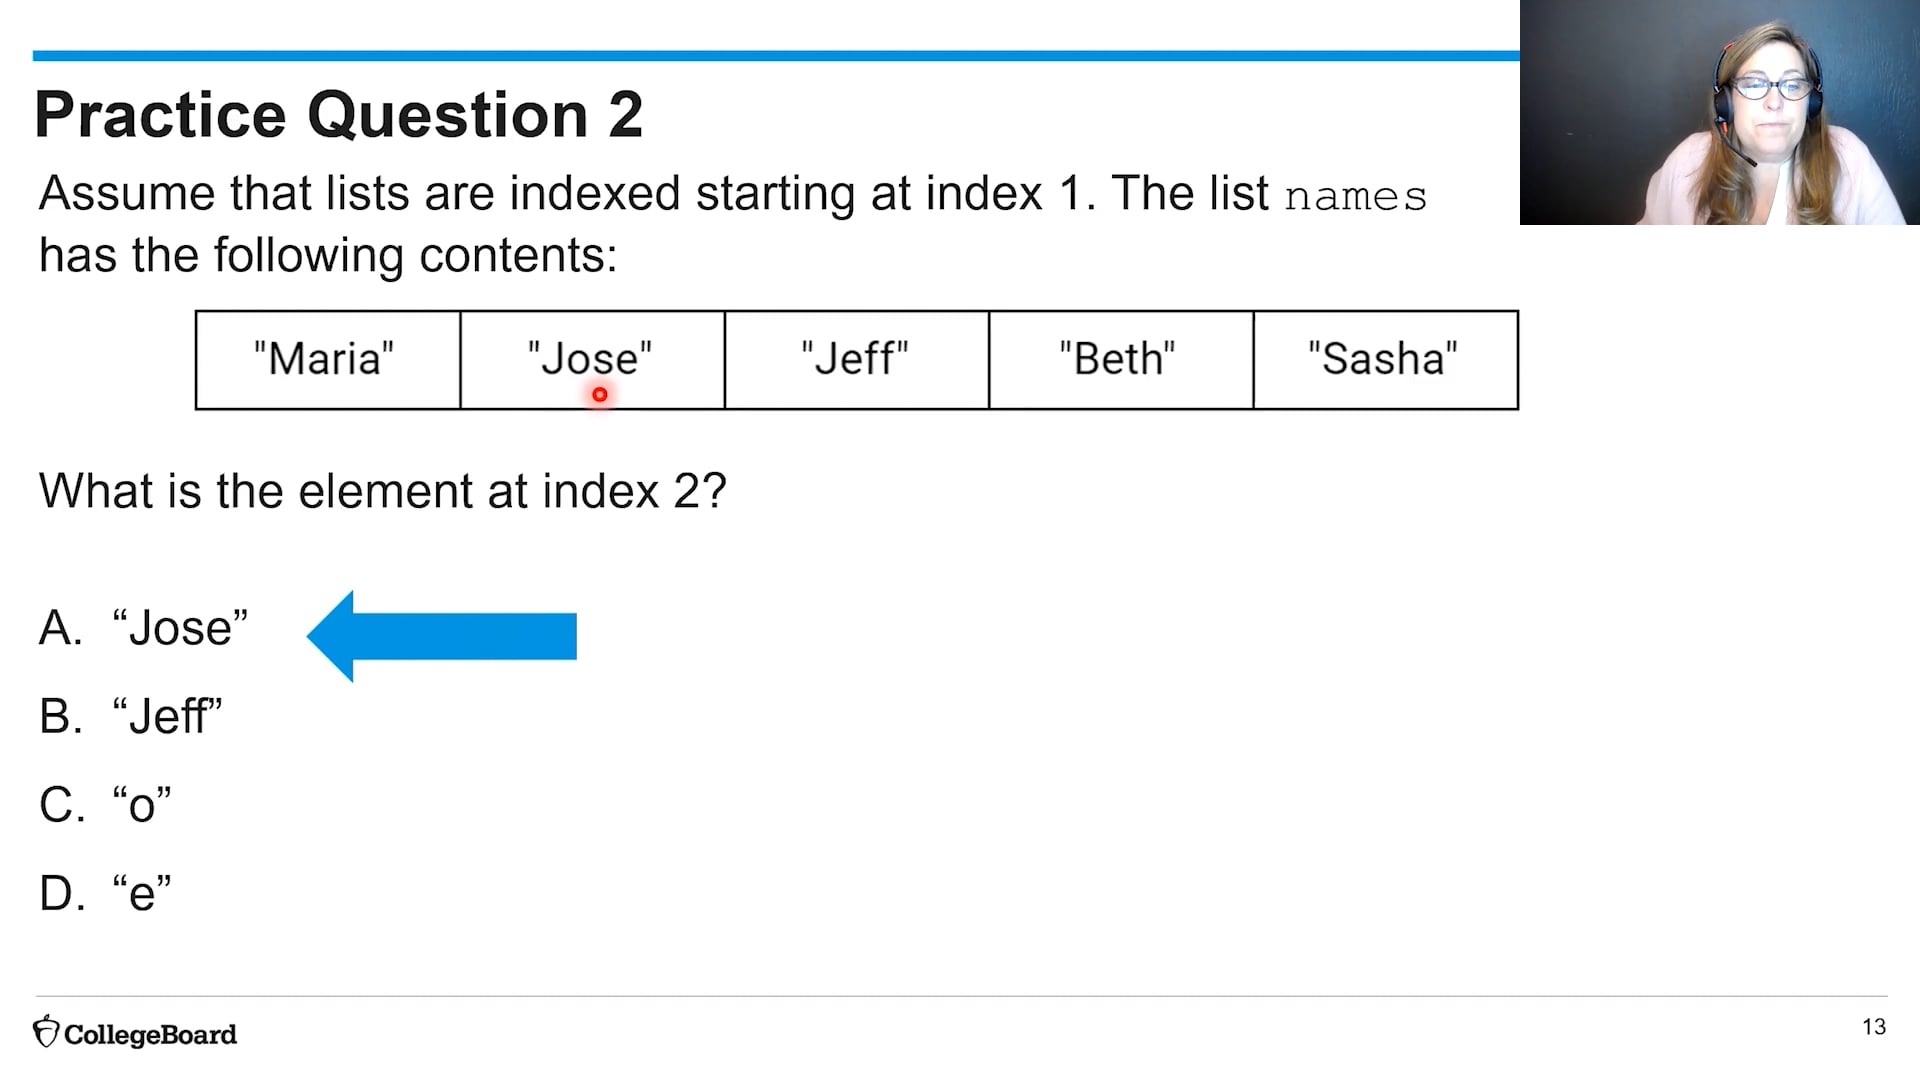Click the CollegeBoard text logo

point(150,1034)
